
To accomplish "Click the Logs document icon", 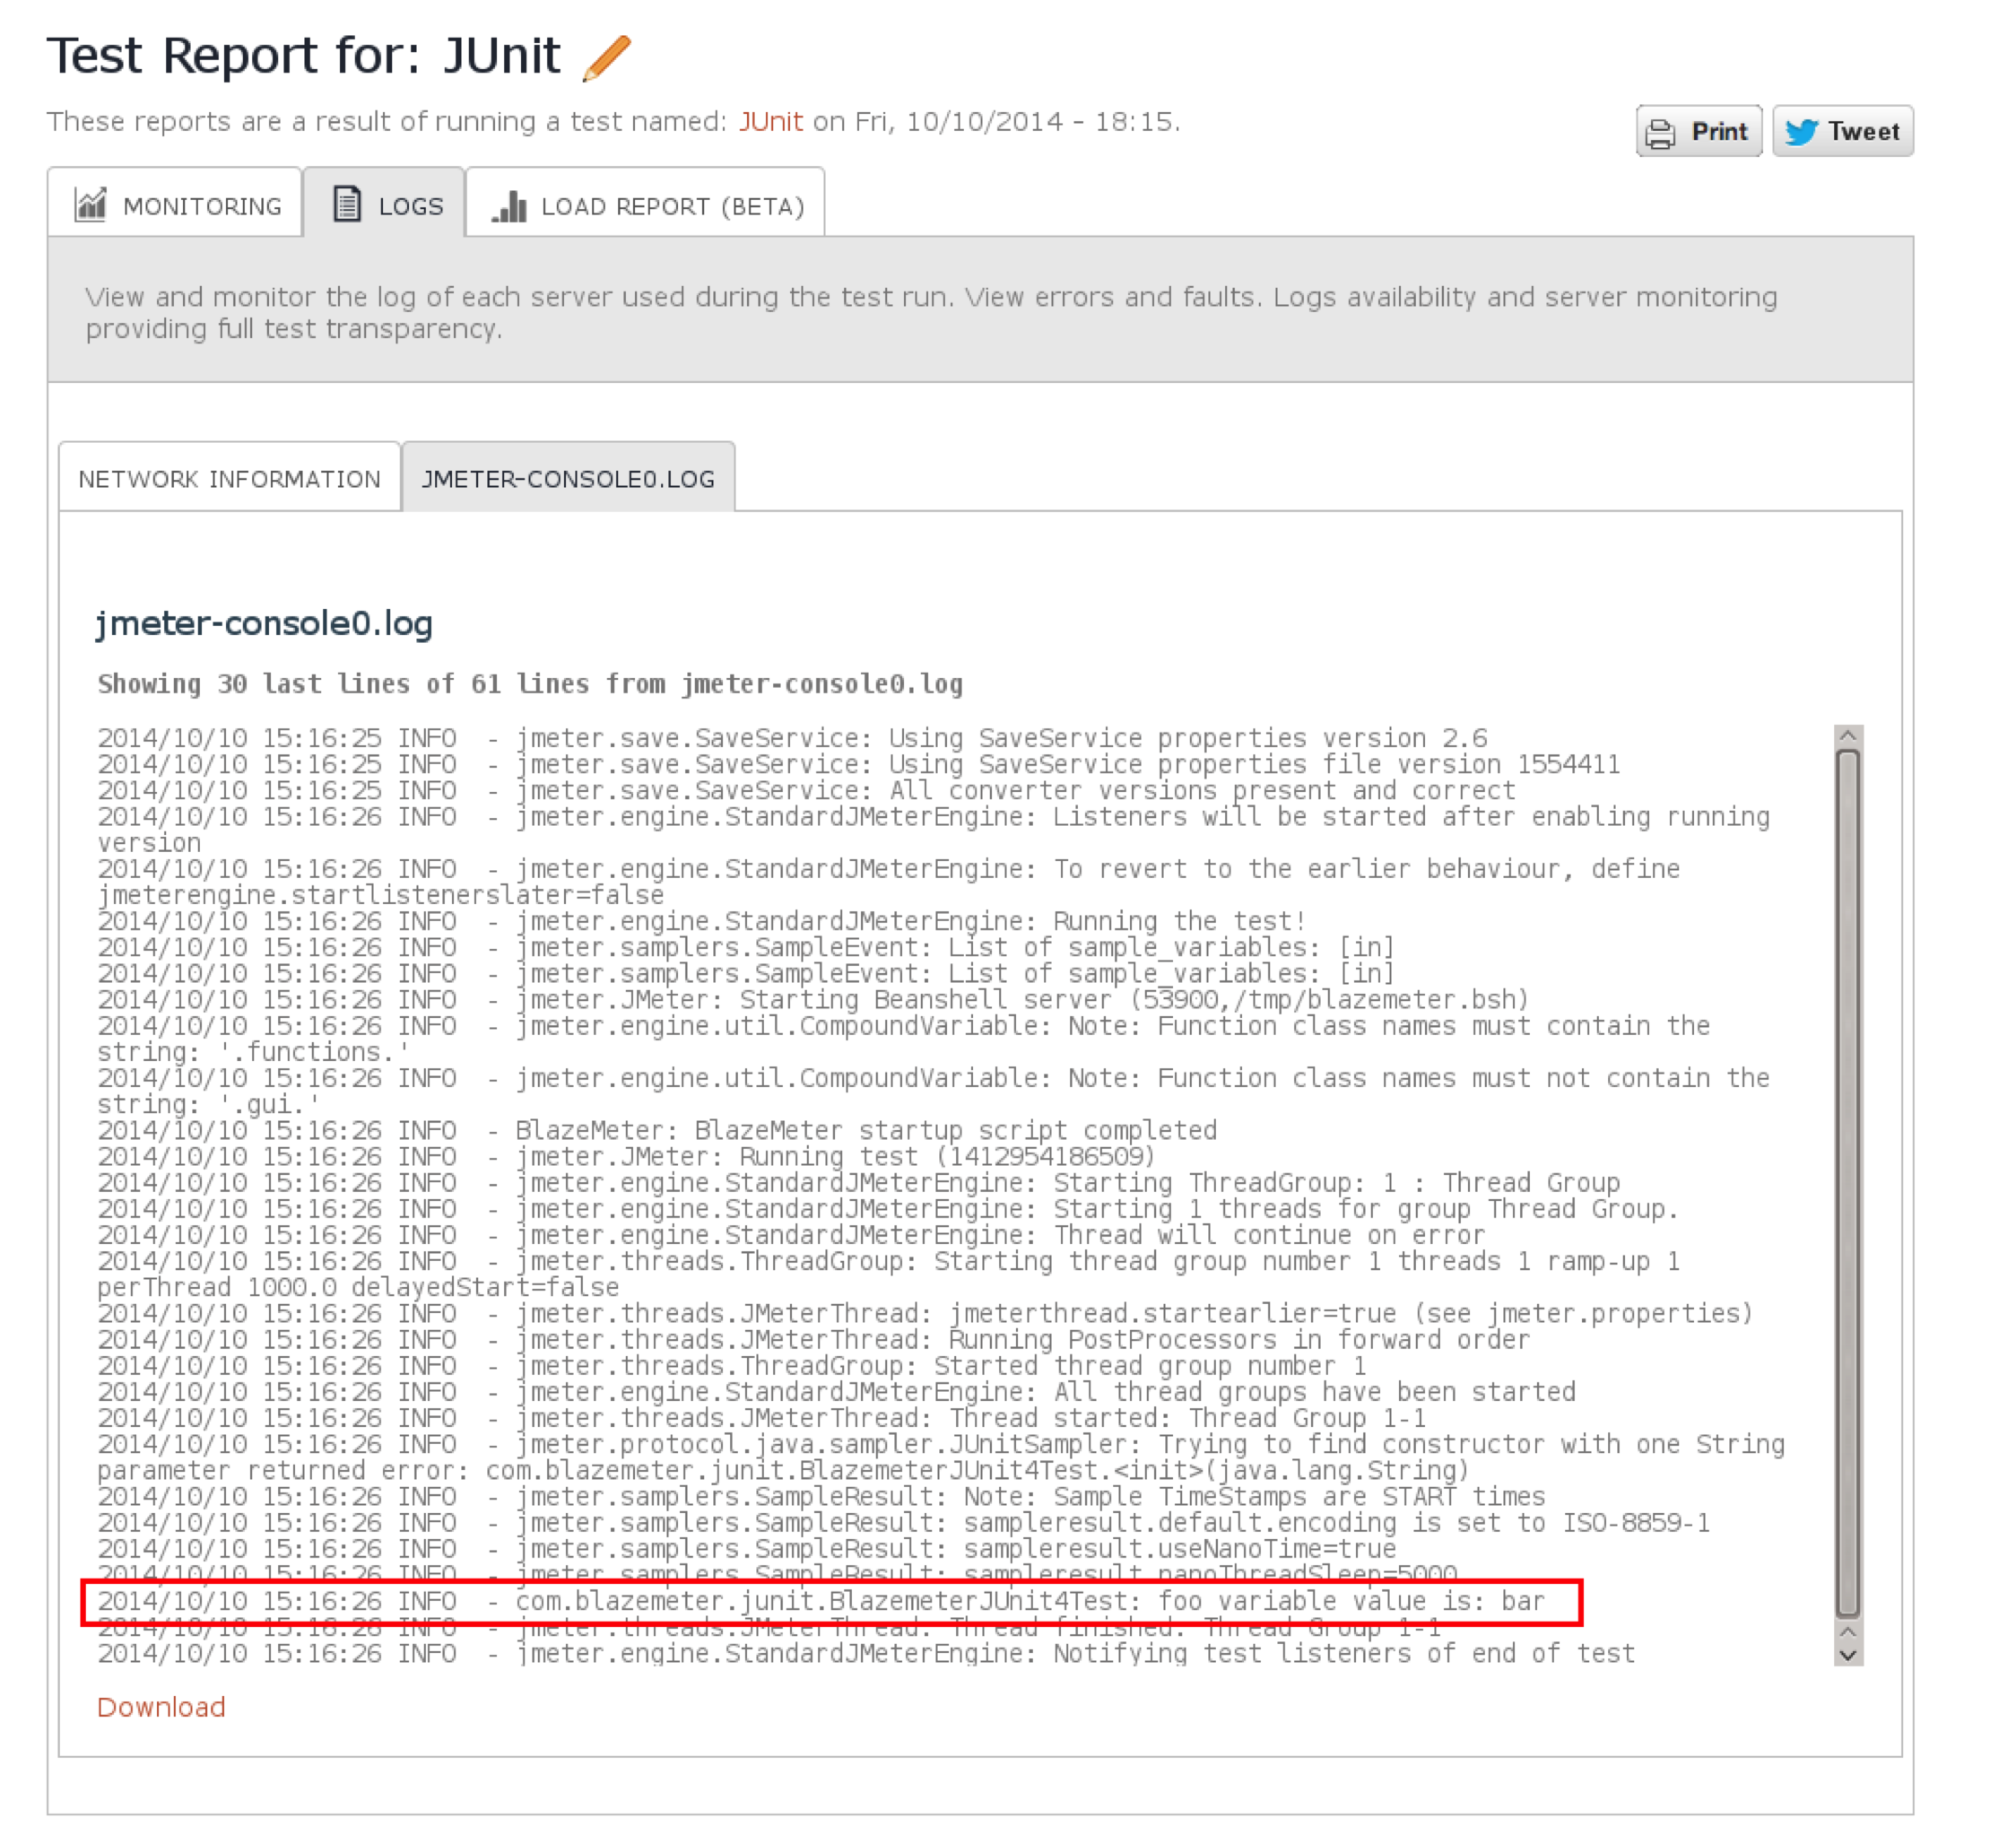I will 346,204.
